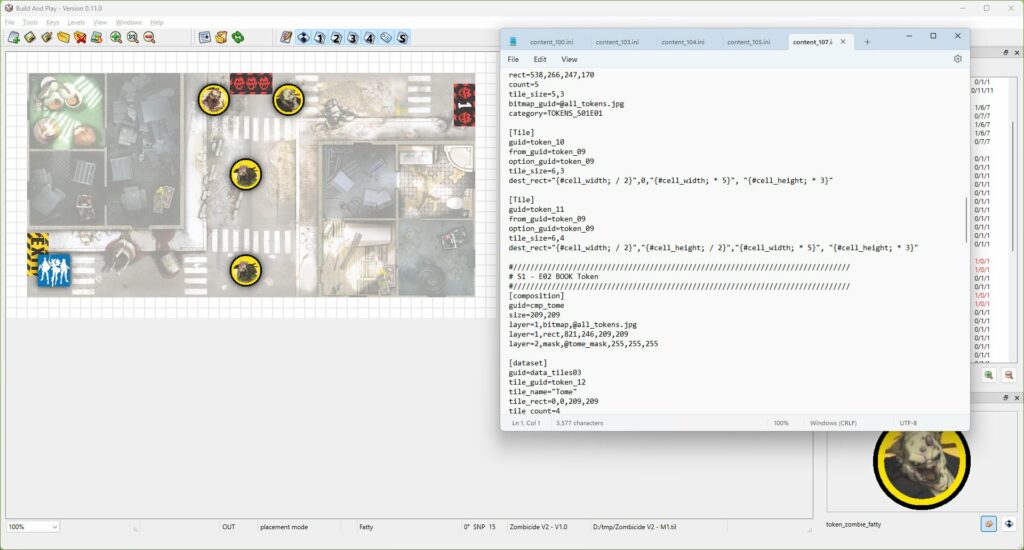Click the orange icon beside token_zombie_fatty
The image size is (1024, 550).
(x=989, y=524)
